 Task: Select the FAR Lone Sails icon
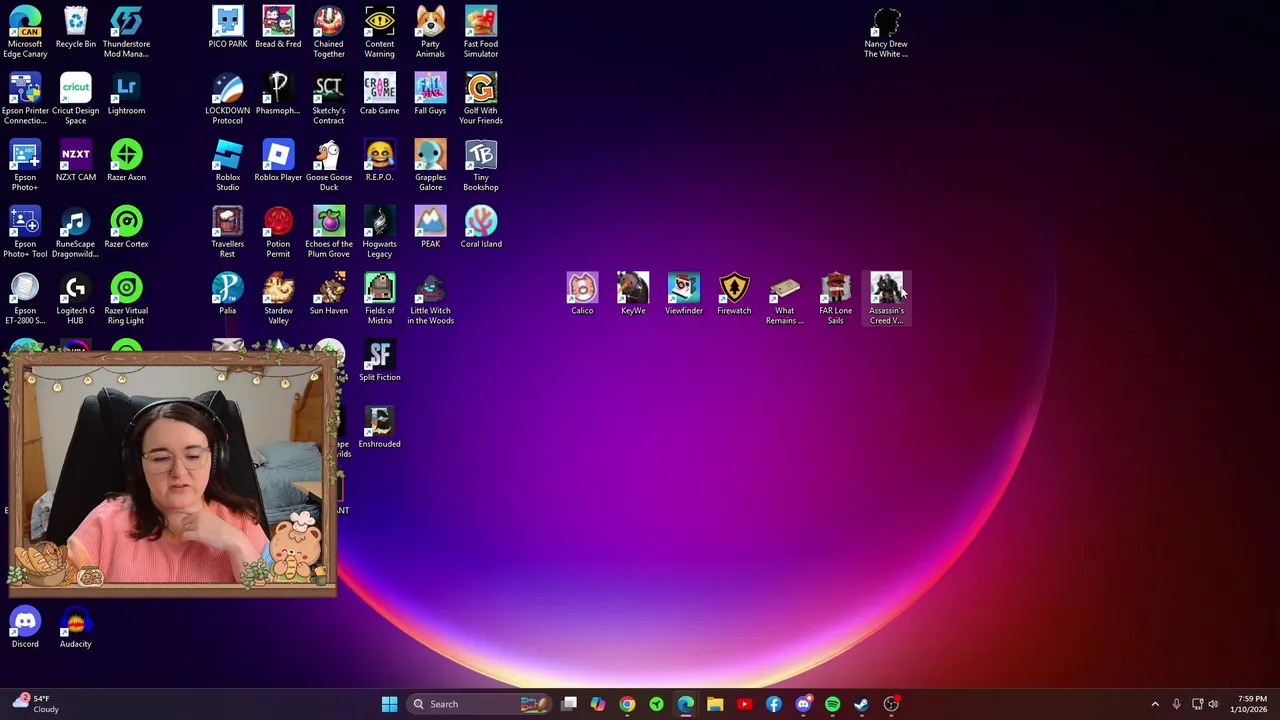[x=836, y=299]
